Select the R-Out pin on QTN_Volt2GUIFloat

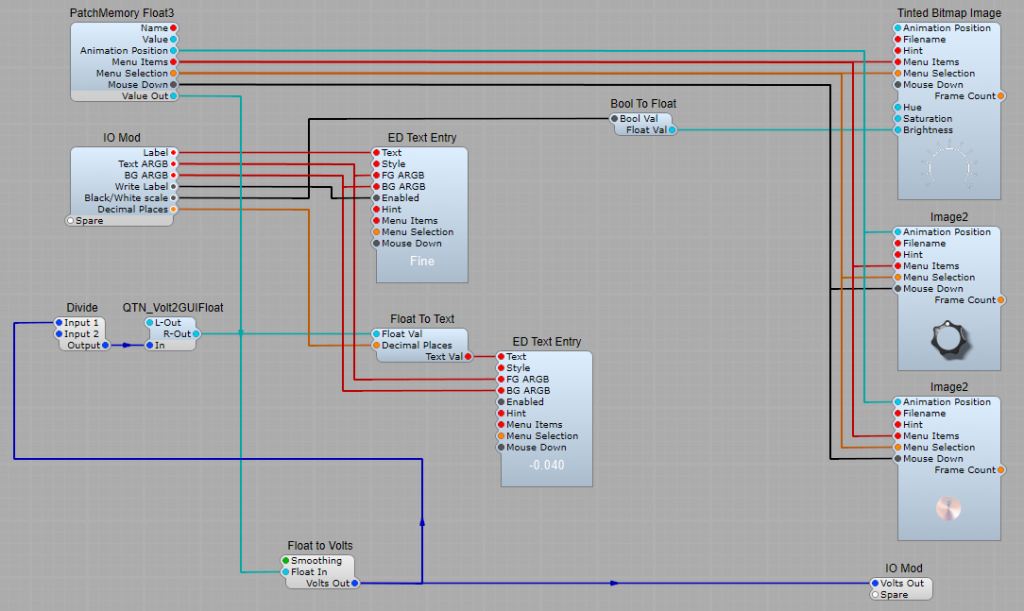(x=197, y=334)
